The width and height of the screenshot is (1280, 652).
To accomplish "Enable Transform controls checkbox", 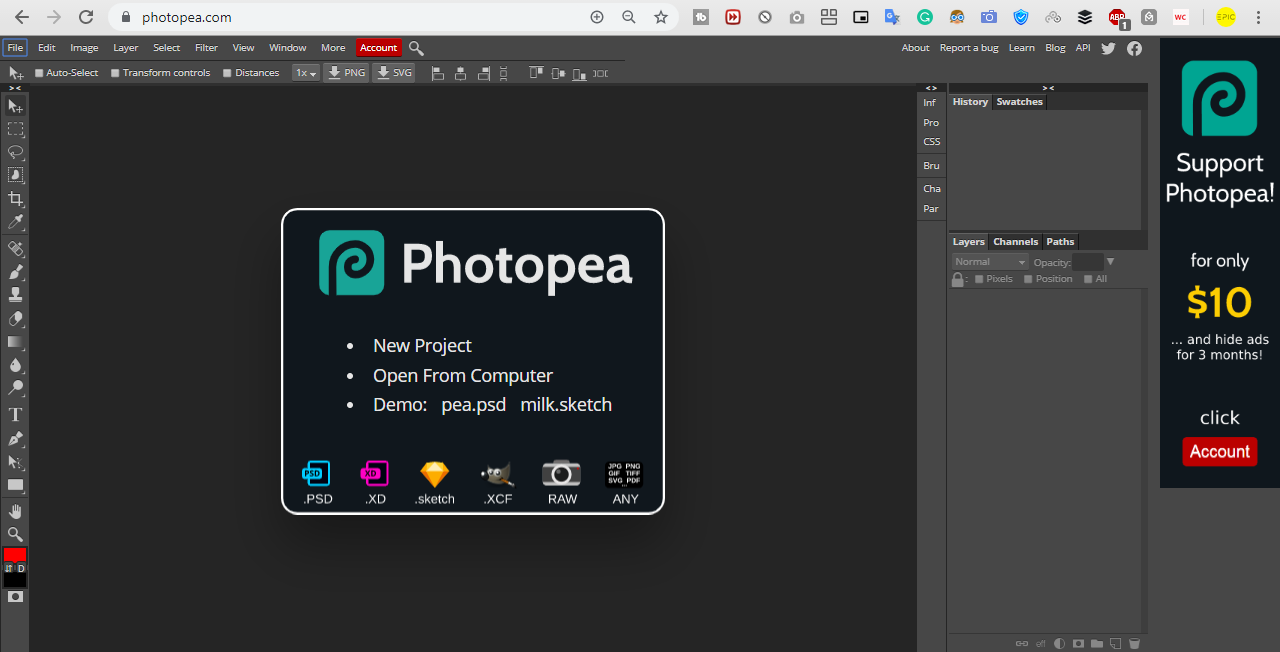I will (115, 73).
